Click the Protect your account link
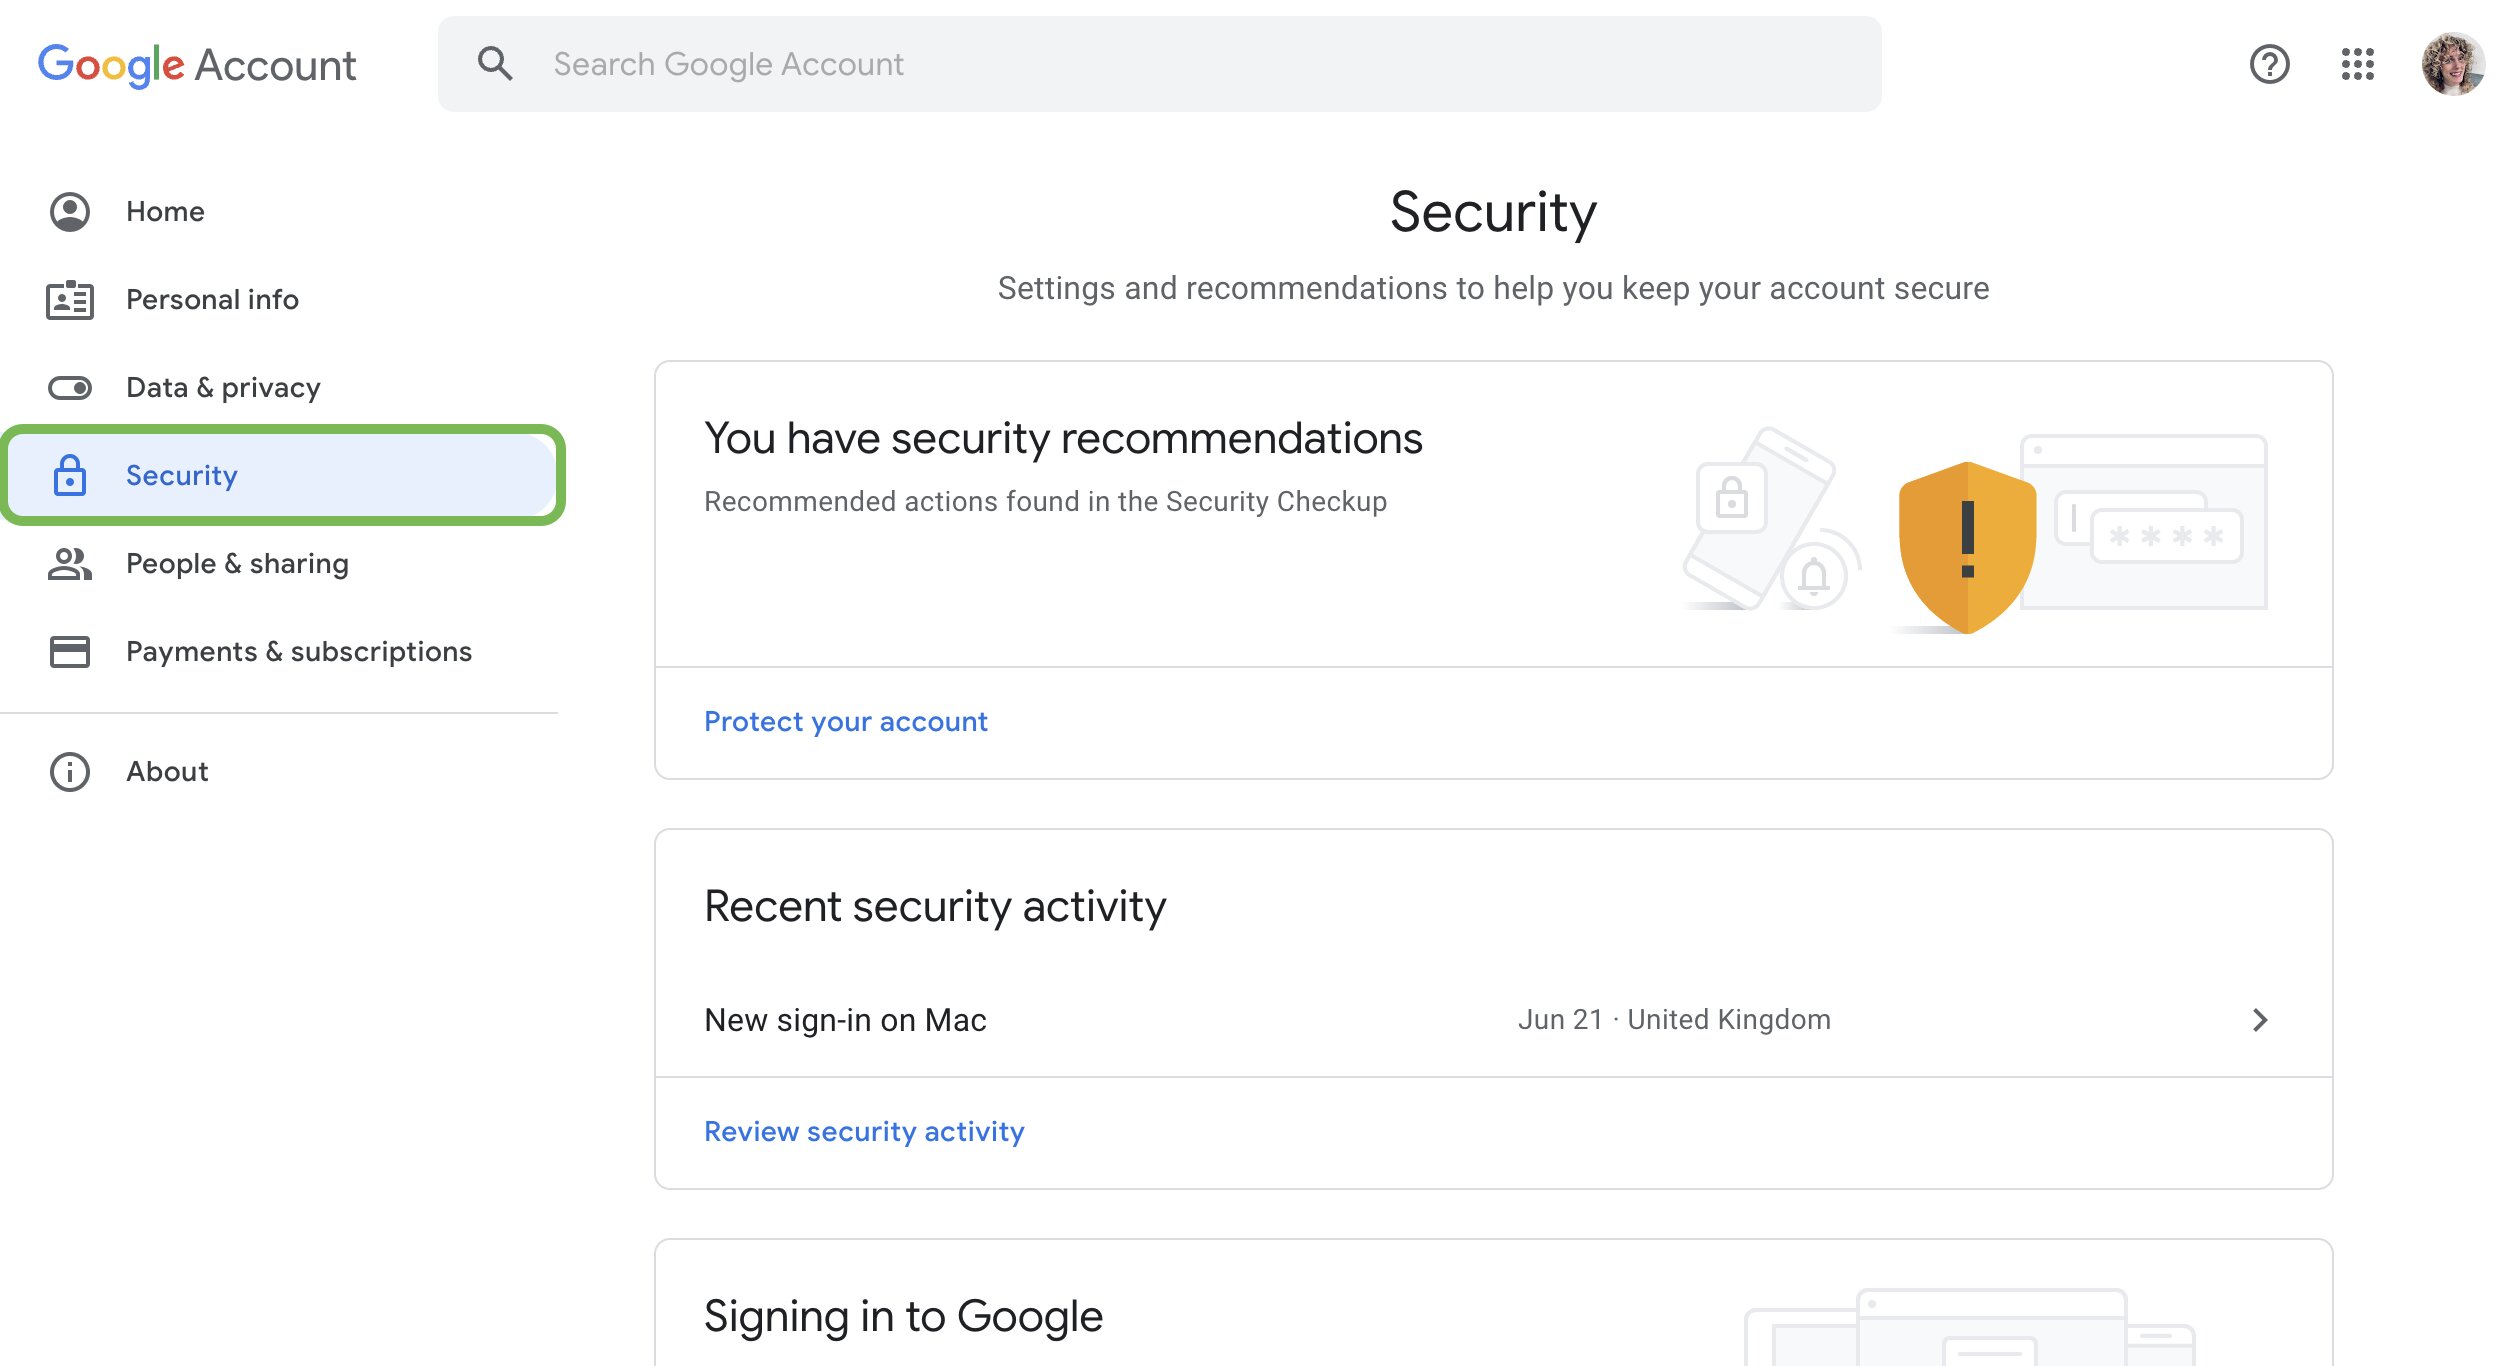2518x1366 pixels. [845, 722]
